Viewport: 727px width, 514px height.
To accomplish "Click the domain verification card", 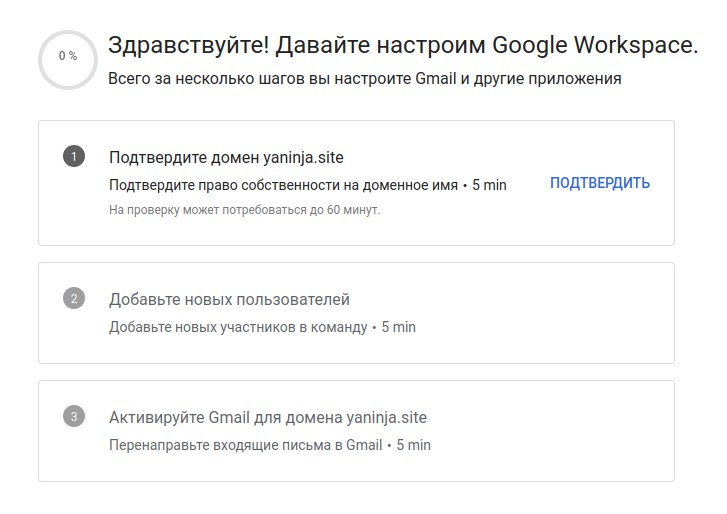I will click(356, 183).
